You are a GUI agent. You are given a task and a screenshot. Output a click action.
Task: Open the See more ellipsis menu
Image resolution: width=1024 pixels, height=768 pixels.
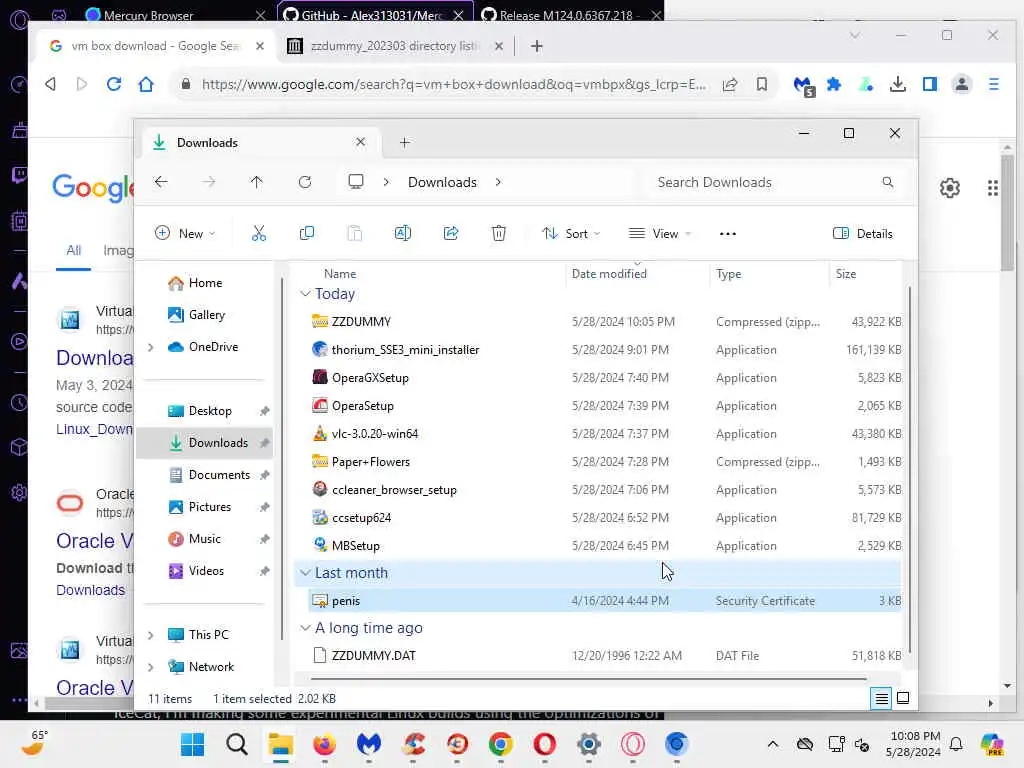coord(728,234)
